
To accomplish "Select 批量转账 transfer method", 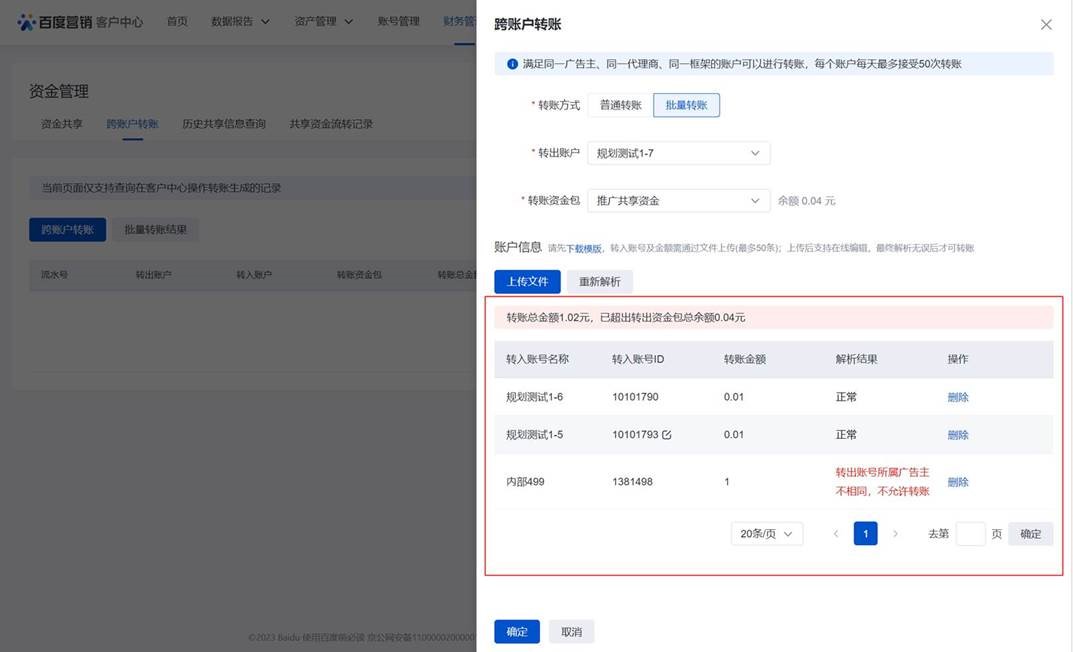I will click(x=686, y=105).
